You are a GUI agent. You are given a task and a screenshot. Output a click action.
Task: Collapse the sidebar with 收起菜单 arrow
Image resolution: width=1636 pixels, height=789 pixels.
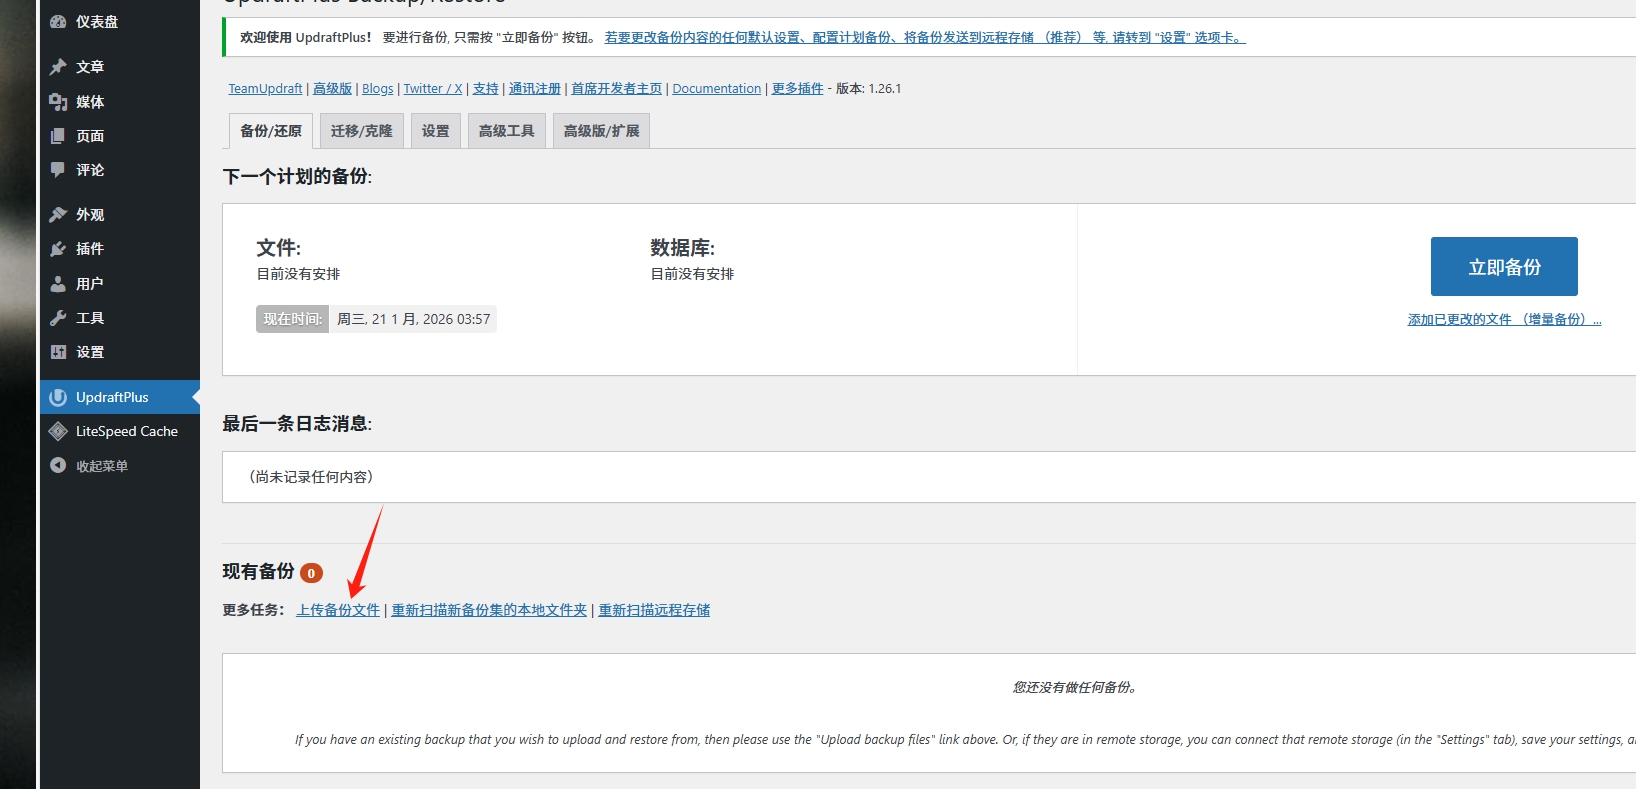click(58, 466)
